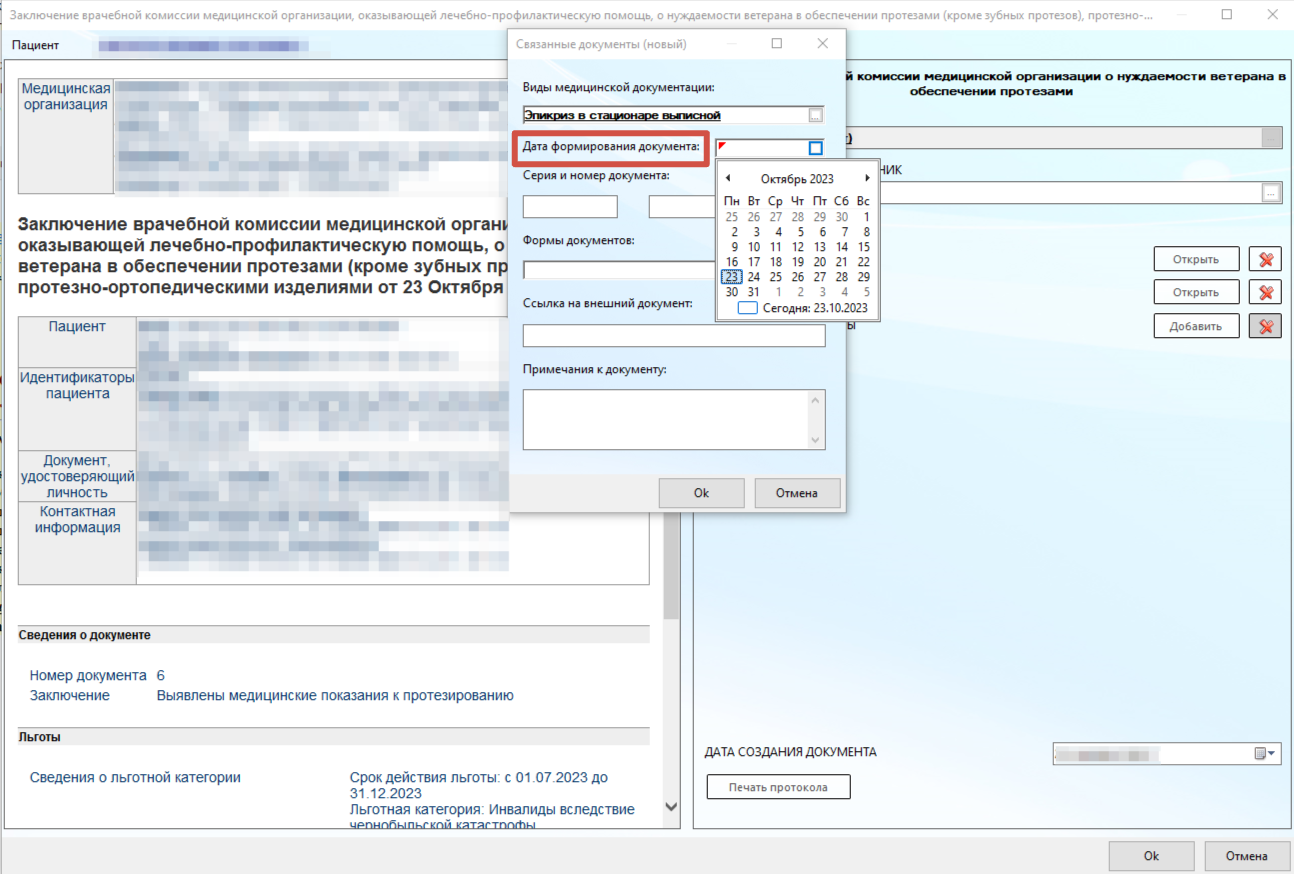Focus Ссылка на внешний документ field
The height and width of the screenshot is (874, 1294).
point(674,335)
